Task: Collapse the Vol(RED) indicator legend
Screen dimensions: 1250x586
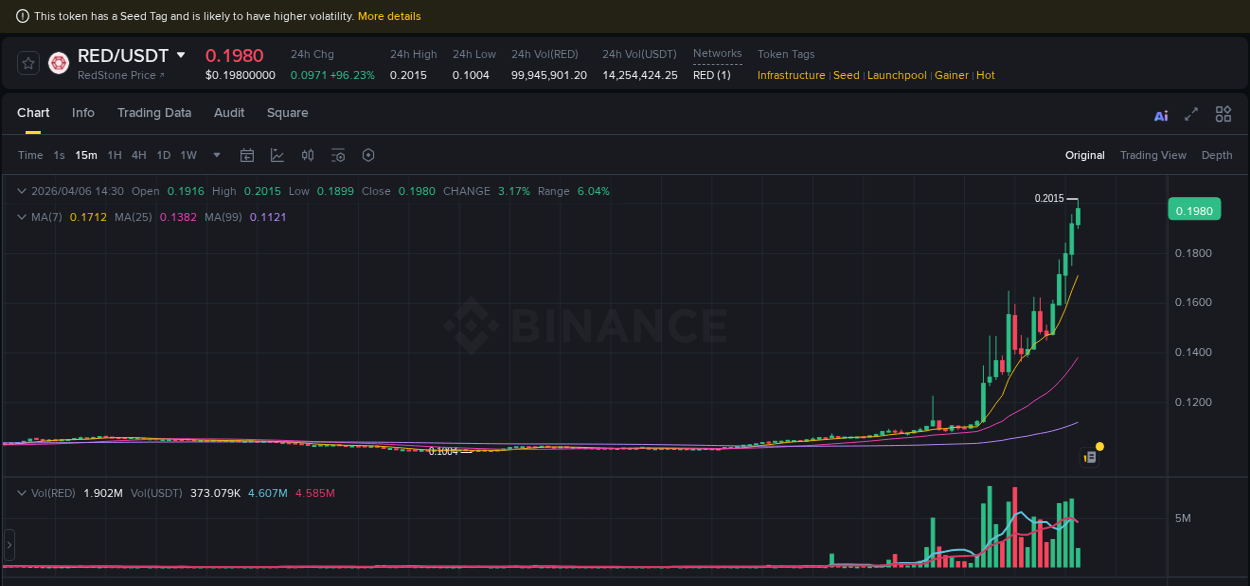Action: click(x=22, y=493)
